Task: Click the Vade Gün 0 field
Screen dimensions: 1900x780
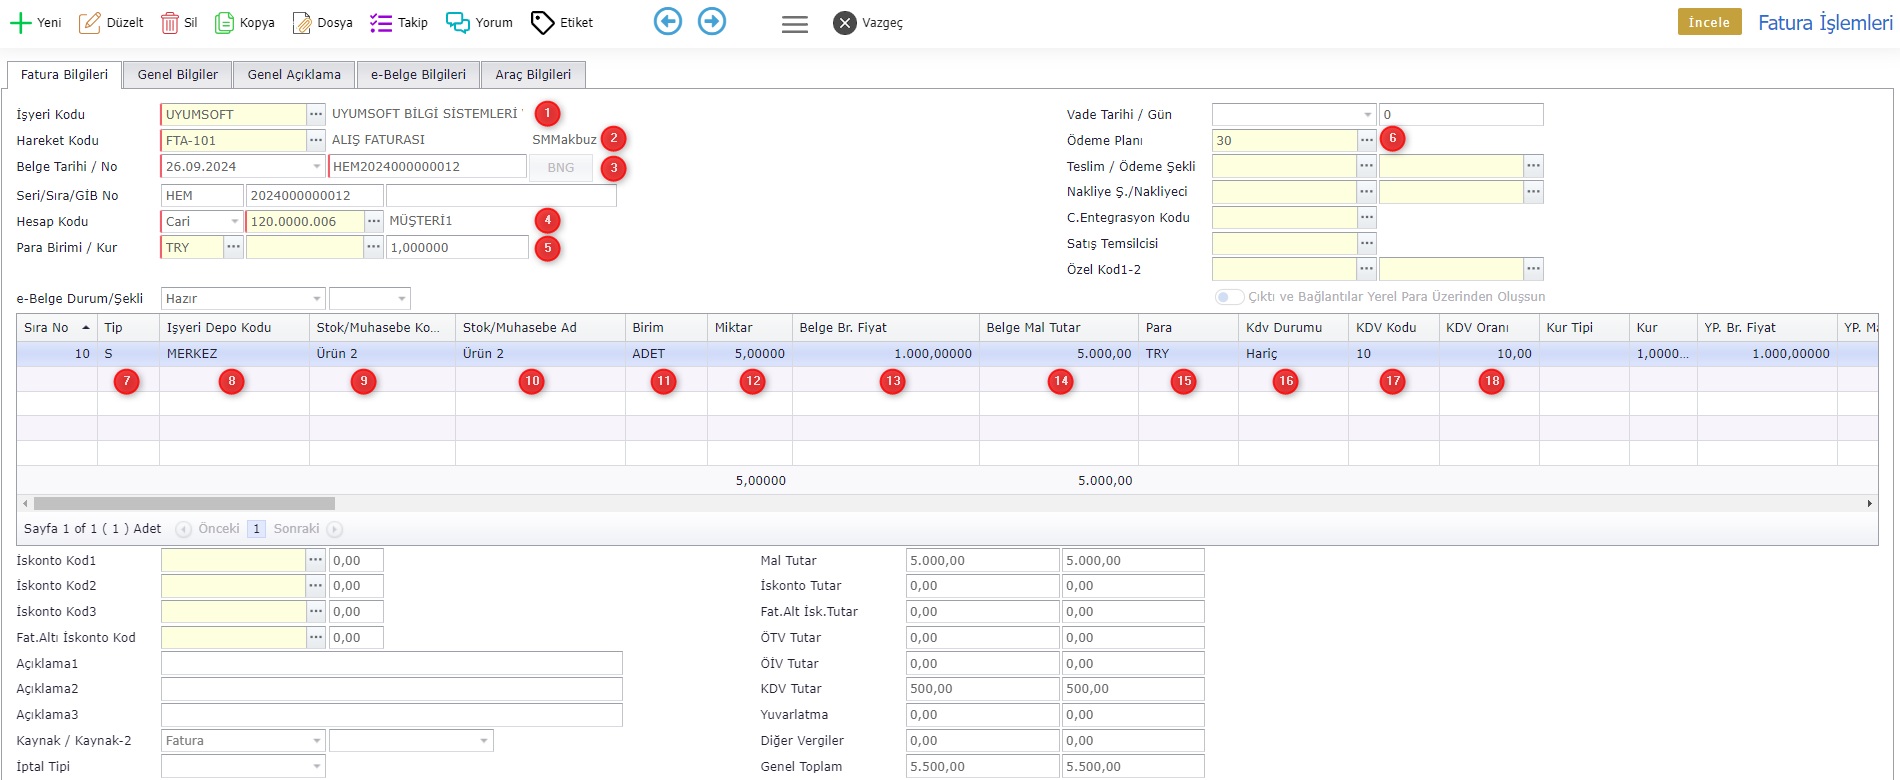Action: (1461, 115)
